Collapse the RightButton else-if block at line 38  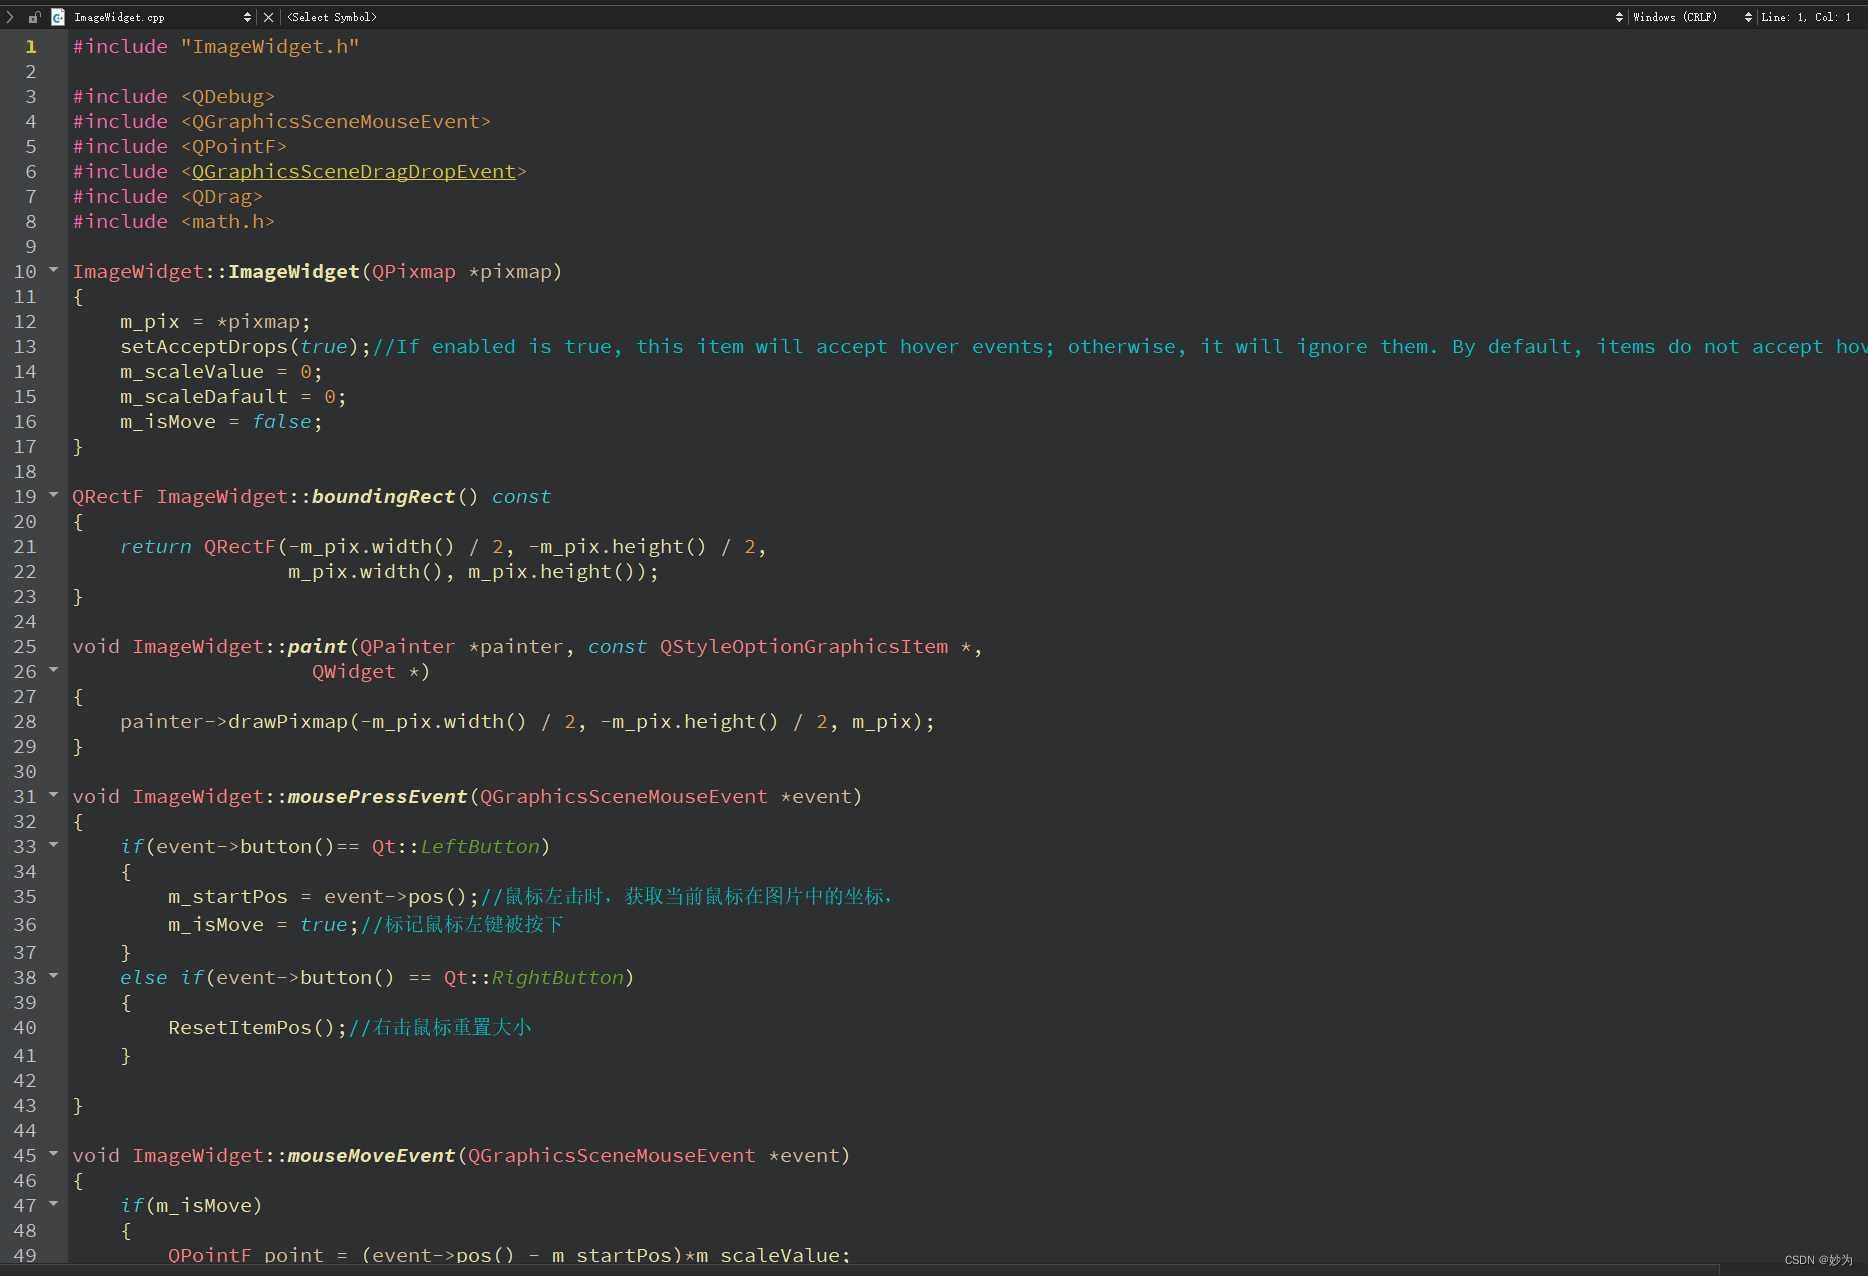(x=54, y=978)
